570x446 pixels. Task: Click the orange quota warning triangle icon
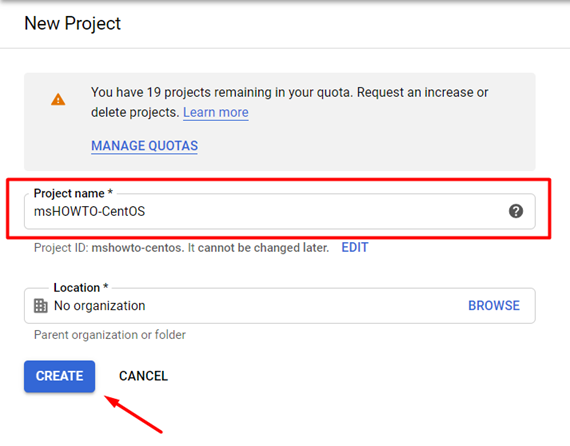[x=58, y=99]
